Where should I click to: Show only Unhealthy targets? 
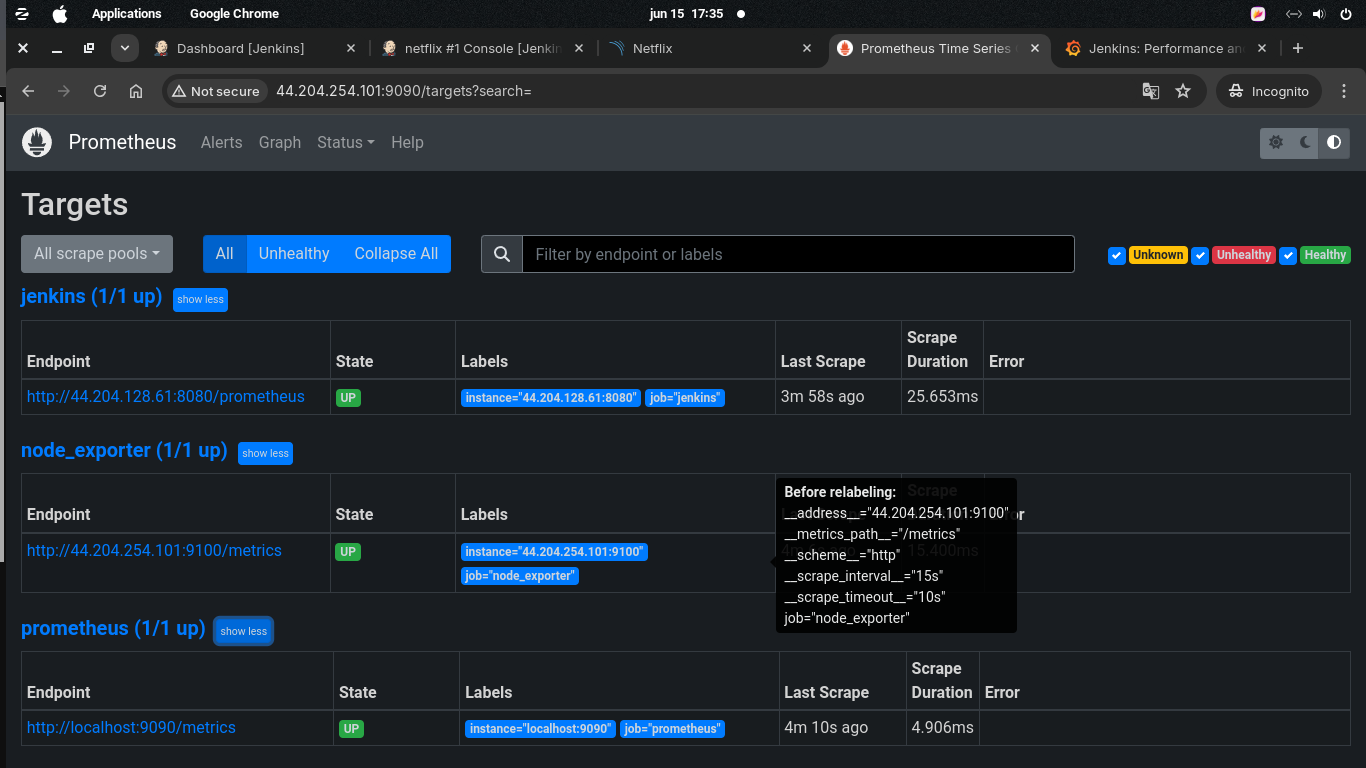point(294,254)
